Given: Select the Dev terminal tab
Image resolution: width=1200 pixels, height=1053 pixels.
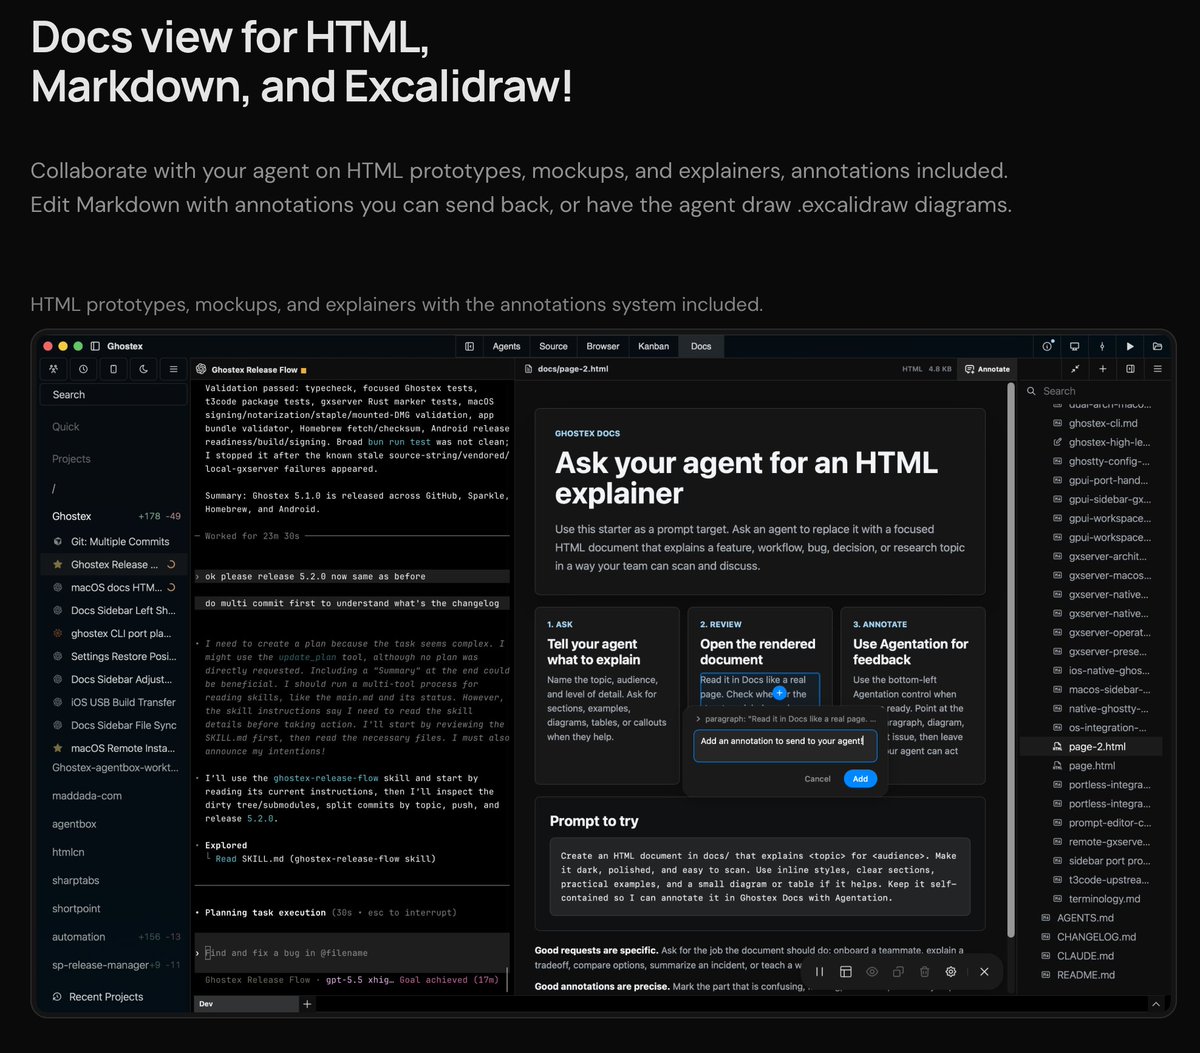Looking at the screenshot, I should [245, 1003].
